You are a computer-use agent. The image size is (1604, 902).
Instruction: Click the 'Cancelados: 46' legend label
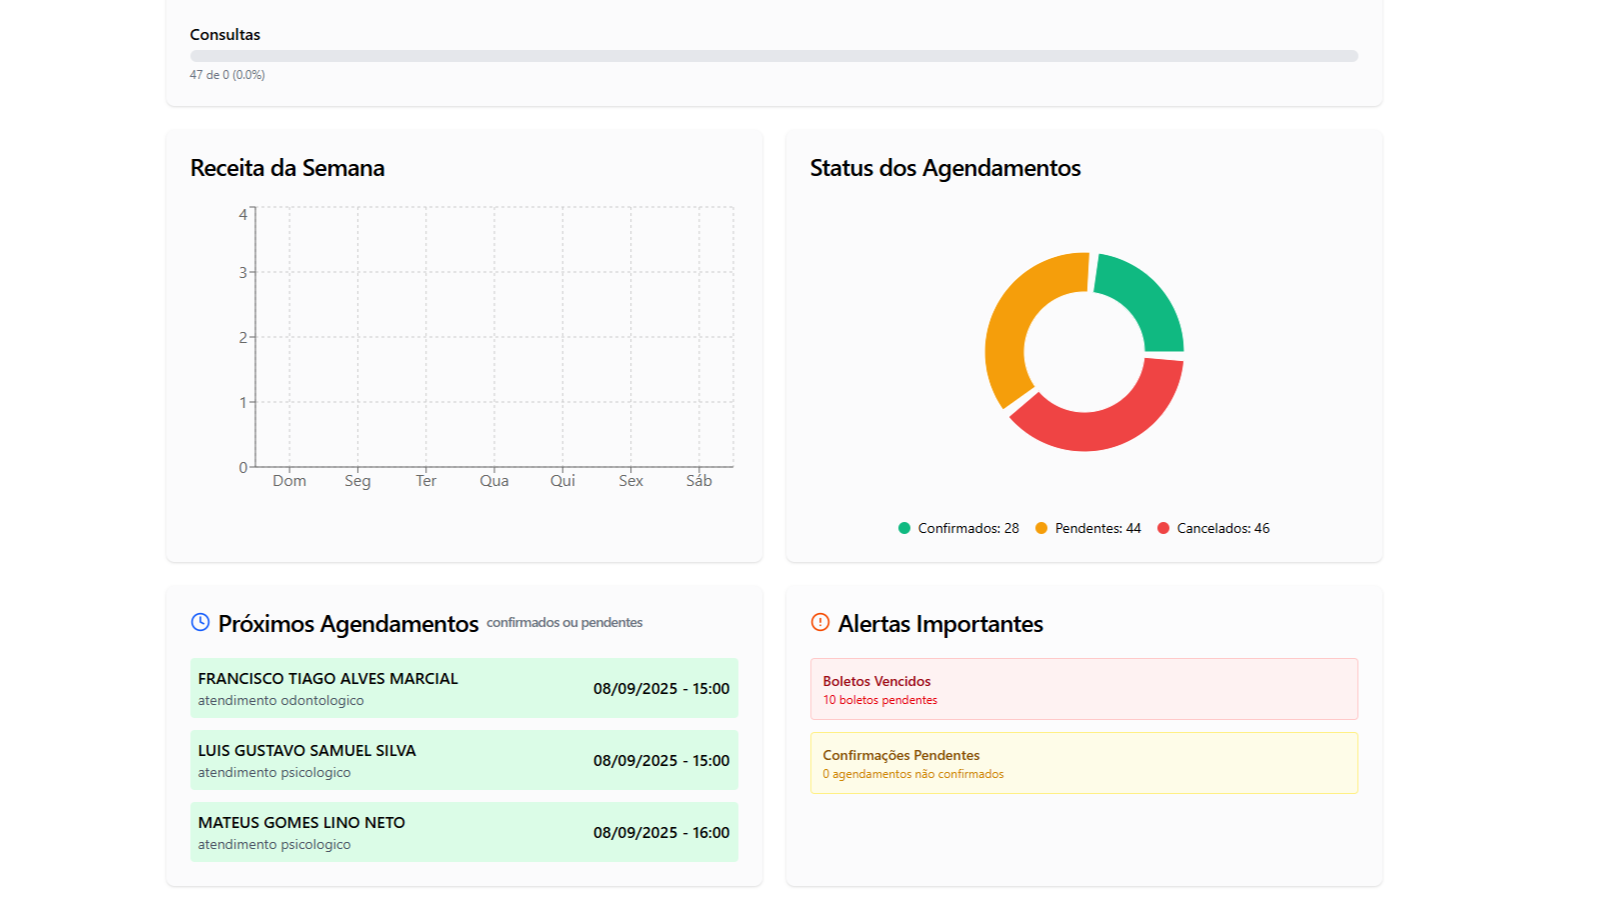1223,528
